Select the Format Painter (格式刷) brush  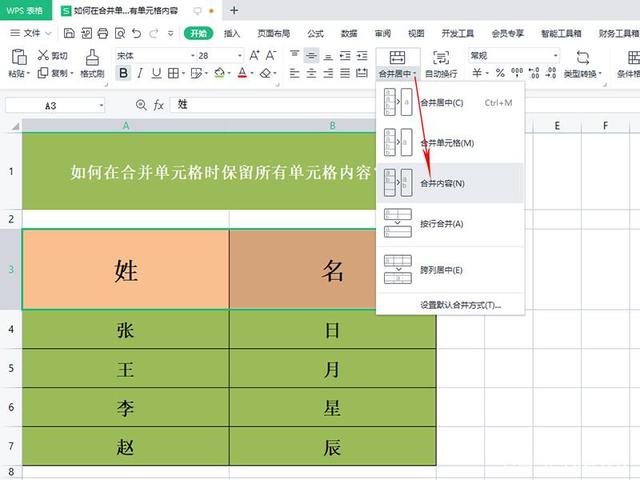(x=92, y=58)
